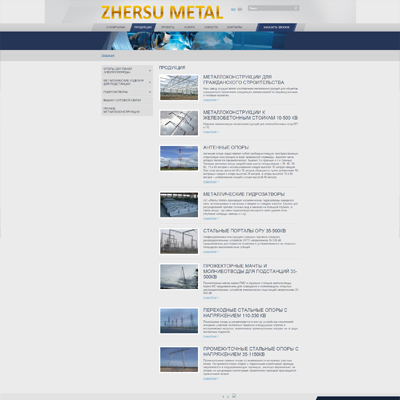The image size is (400, 400).
Task: Open Опоры для линий электропередач sidebar category
Action: (118, 71)
